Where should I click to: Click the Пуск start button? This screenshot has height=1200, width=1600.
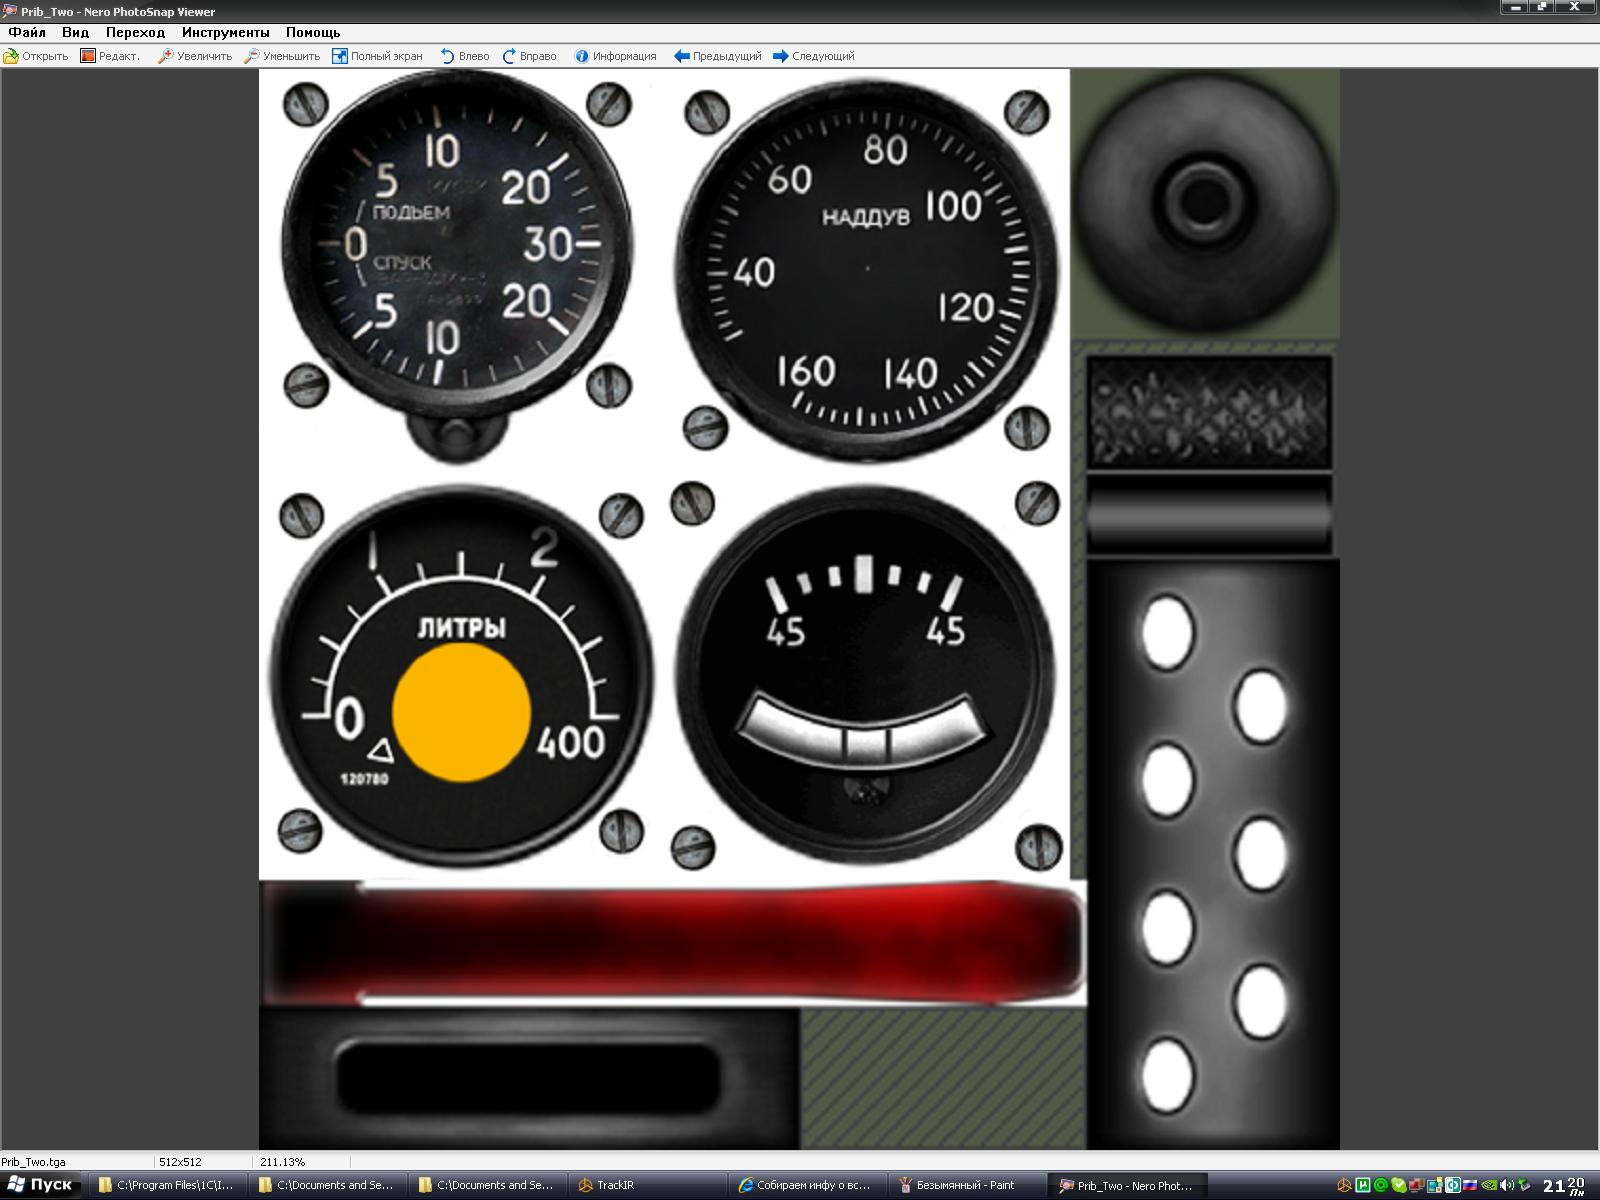[41, 1185]
